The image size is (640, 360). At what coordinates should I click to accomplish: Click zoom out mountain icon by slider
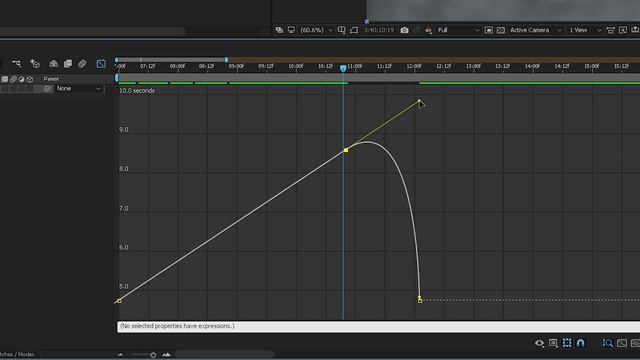(120, 355)
